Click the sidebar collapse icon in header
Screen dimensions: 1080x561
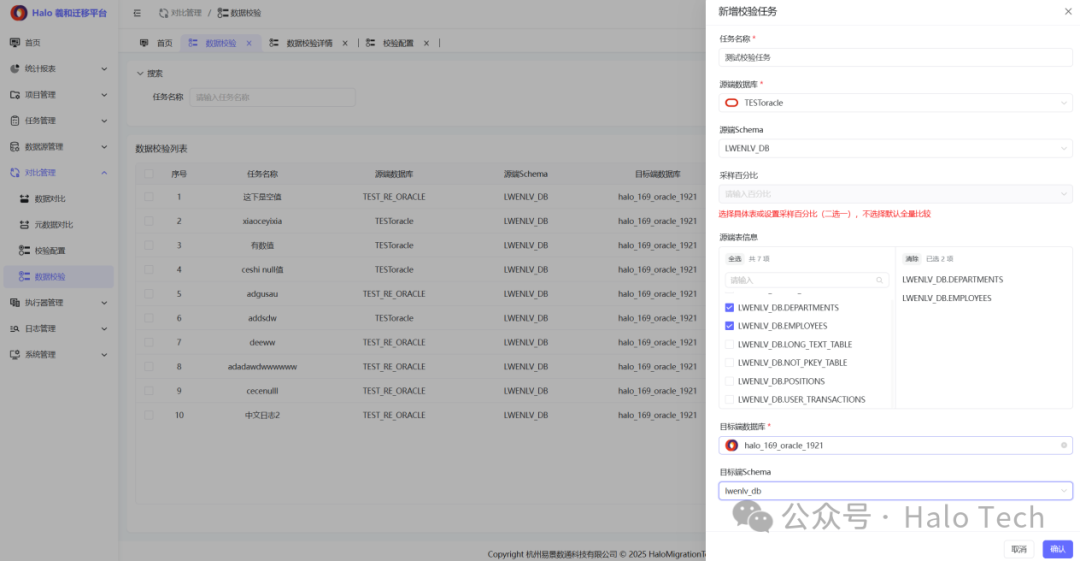(137, 13)
